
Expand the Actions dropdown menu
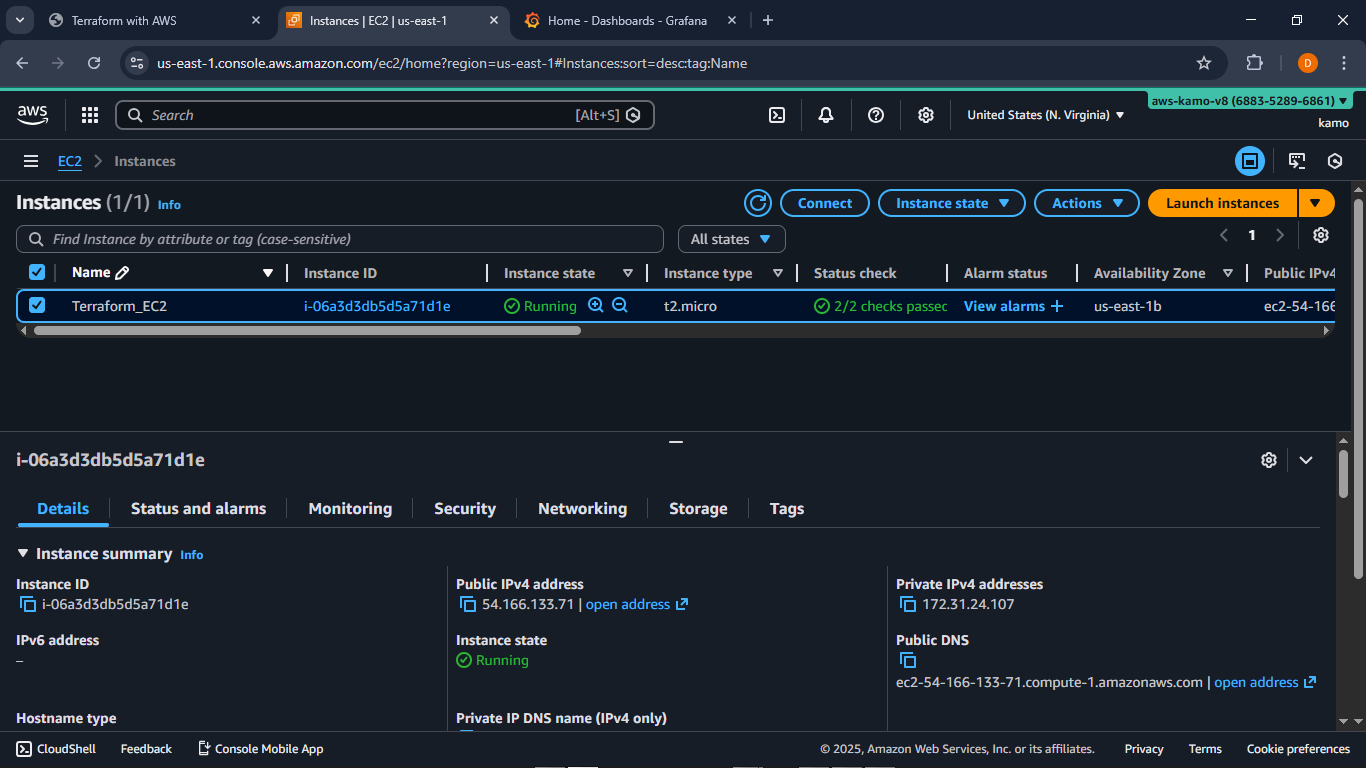pos(1086,203)
